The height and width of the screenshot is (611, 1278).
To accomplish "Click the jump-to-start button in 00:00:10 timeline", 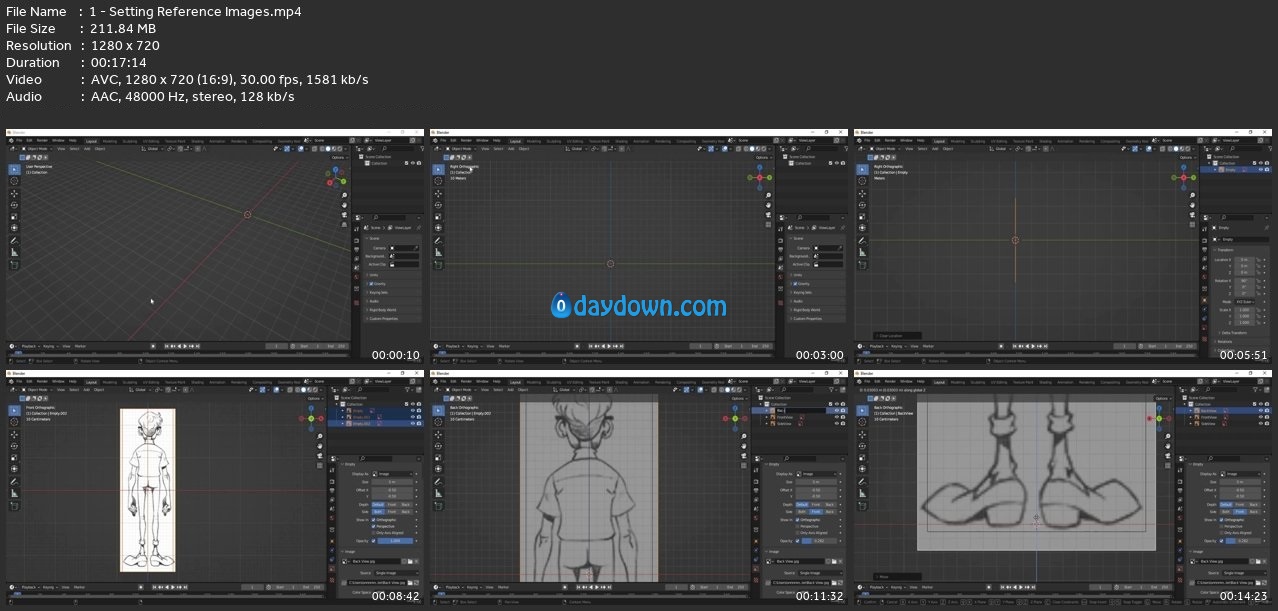I will pyautogui.click(x=167, y=346).
